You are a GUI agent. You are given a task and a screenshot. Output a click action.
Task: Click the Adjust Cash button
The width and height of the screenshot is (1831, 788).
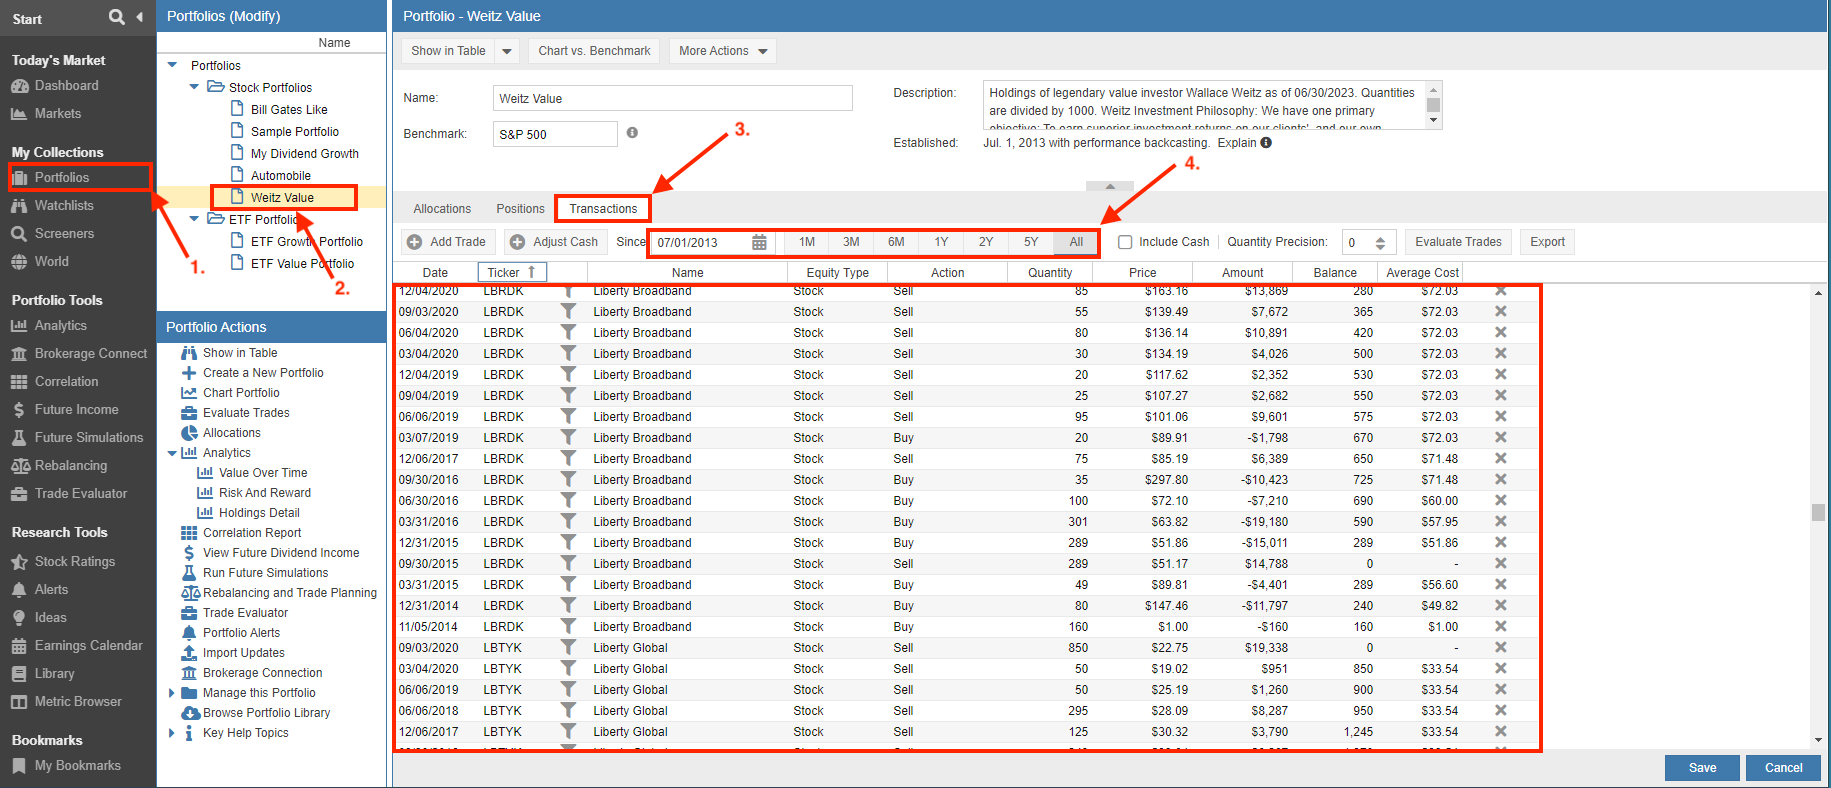point(555,242)
